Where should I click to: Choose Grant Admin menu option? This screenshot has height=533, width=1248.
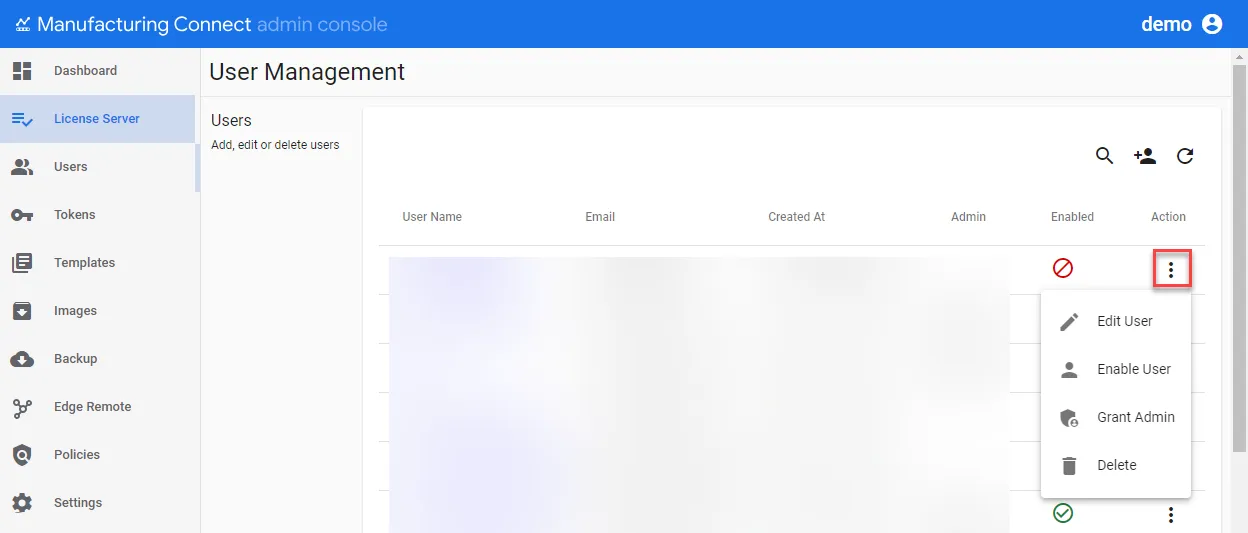(x=1116, y=417)
